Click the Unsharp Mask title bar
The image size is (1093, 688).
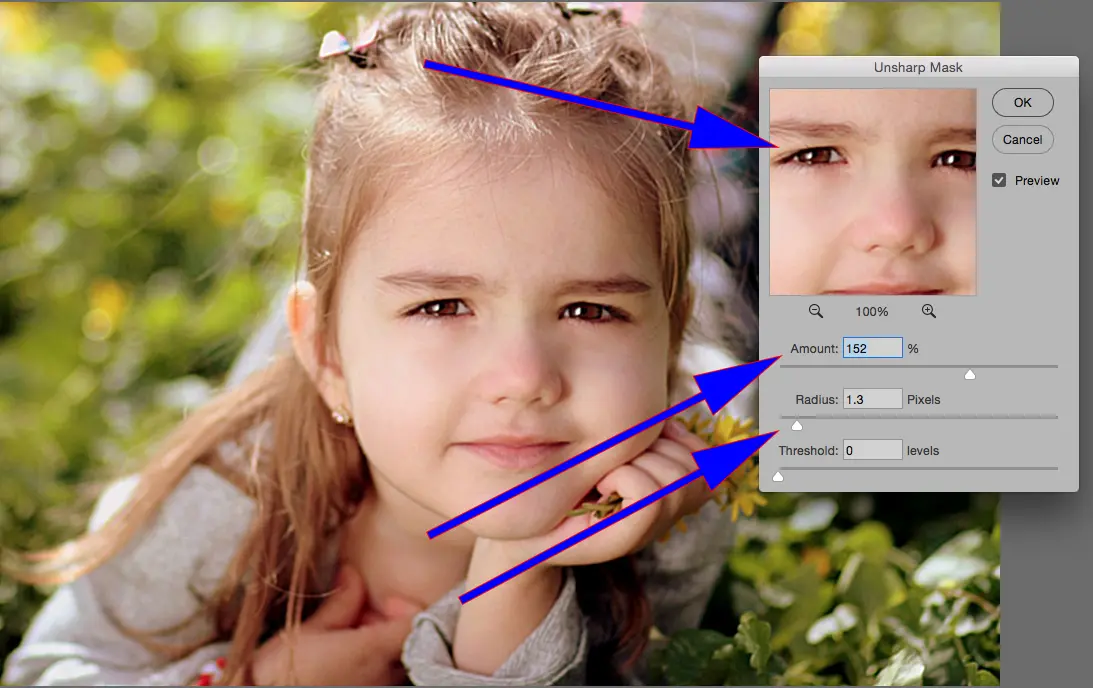[918, 67]
